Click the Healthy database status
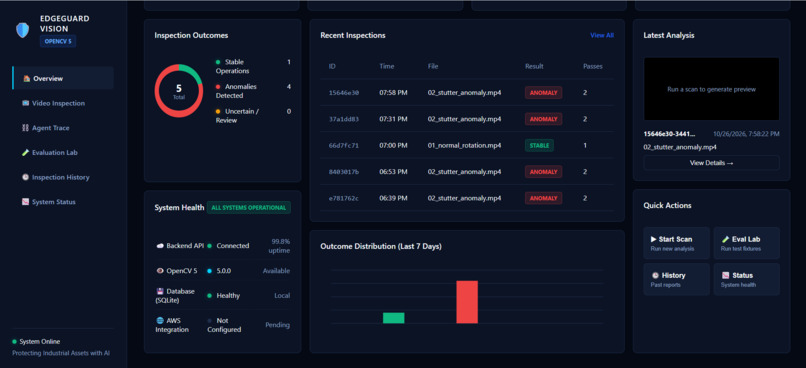This screenshot has width=806, height=368. click(x=228, y=296)
